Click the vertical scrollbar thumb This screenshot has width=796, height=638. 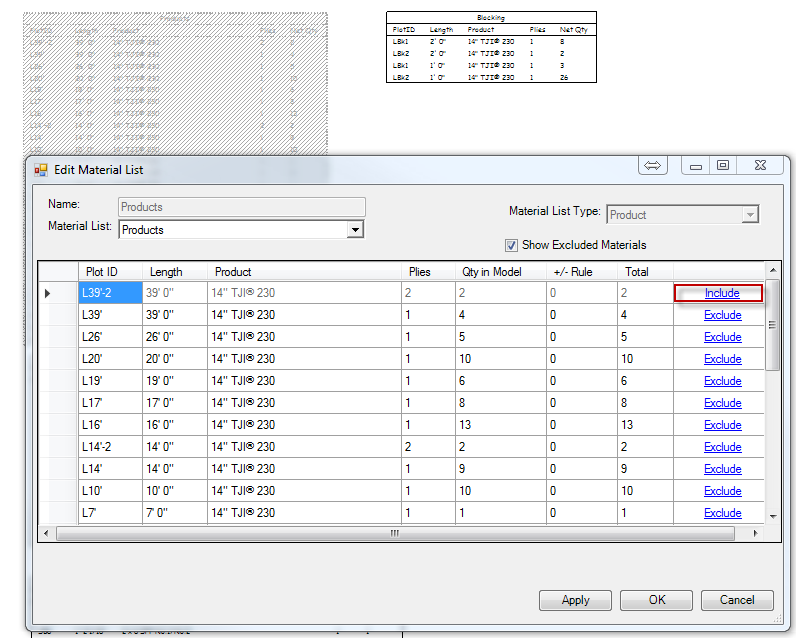(x=773, y=325)
